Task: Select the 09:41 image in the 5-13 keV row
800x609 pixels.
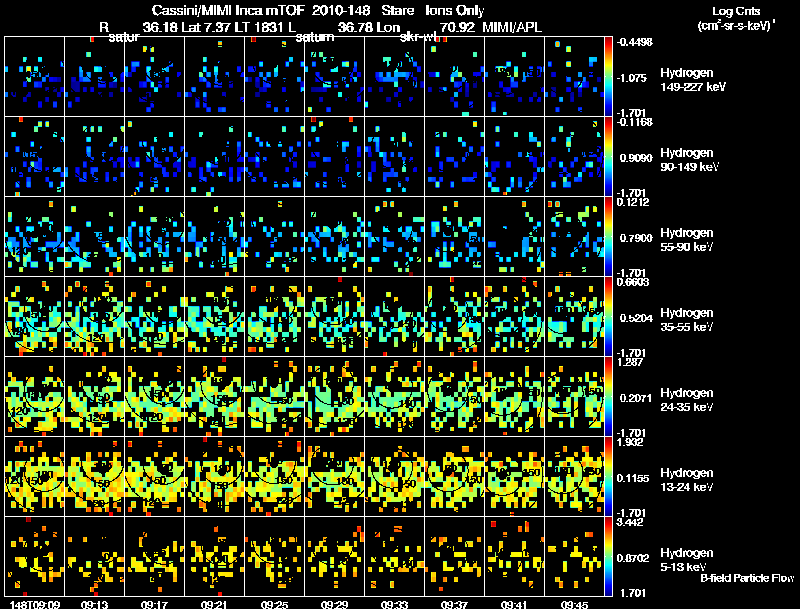Action: [514, 556]
